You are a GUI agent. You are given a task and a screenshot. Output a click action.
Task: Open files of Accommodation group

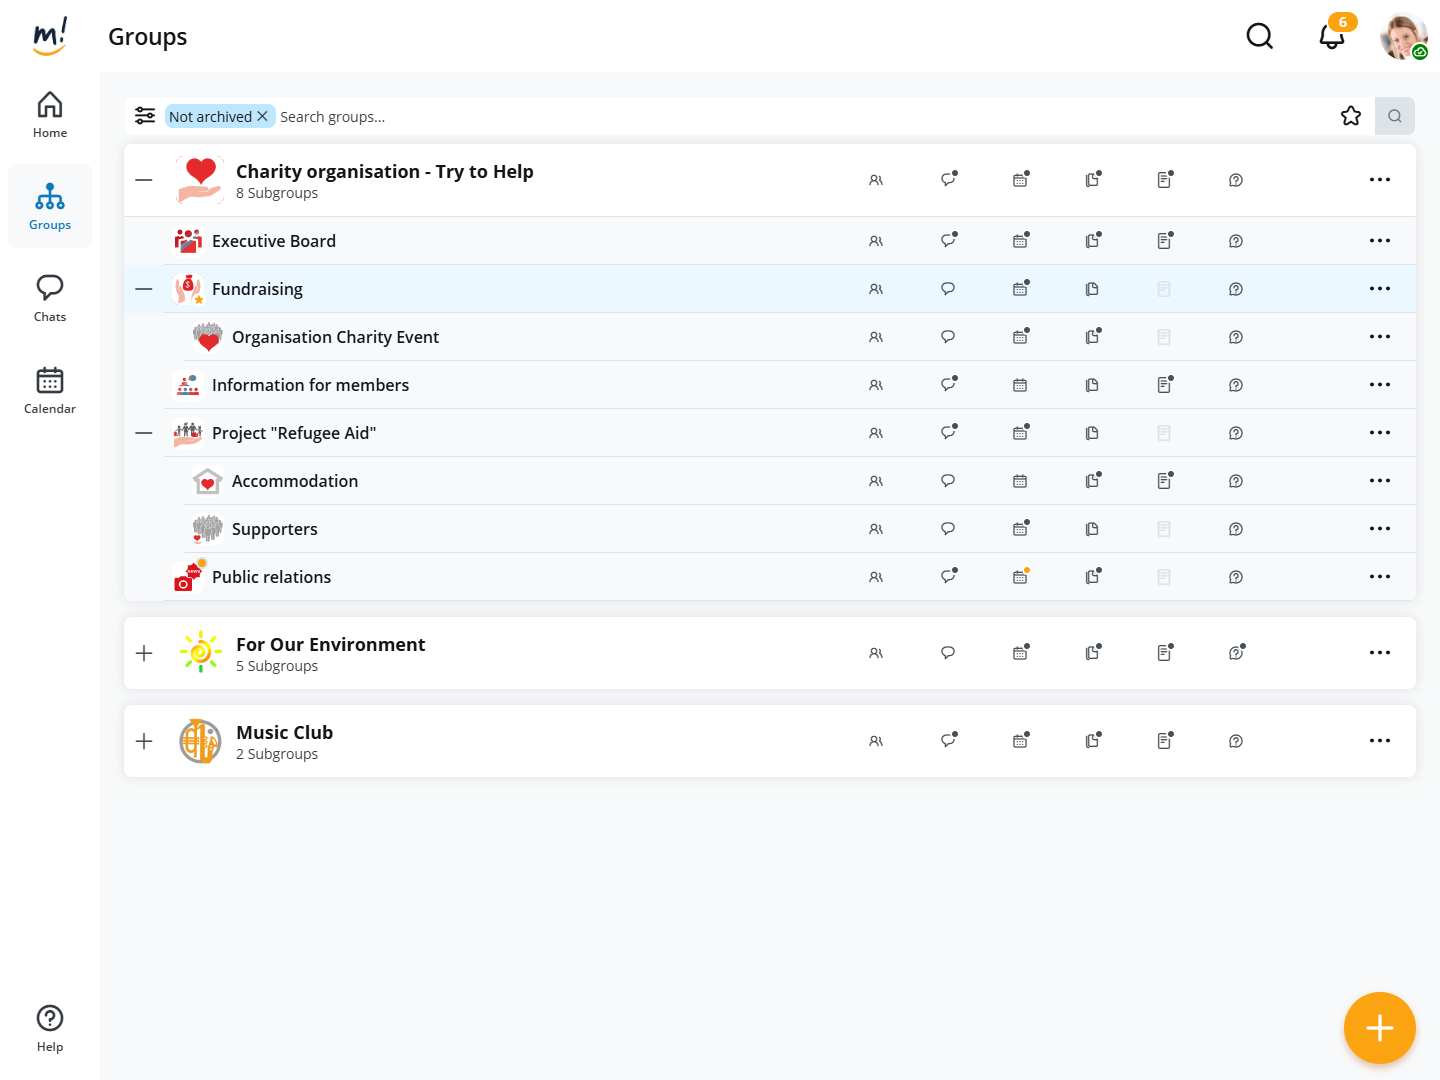[1092, 481]
